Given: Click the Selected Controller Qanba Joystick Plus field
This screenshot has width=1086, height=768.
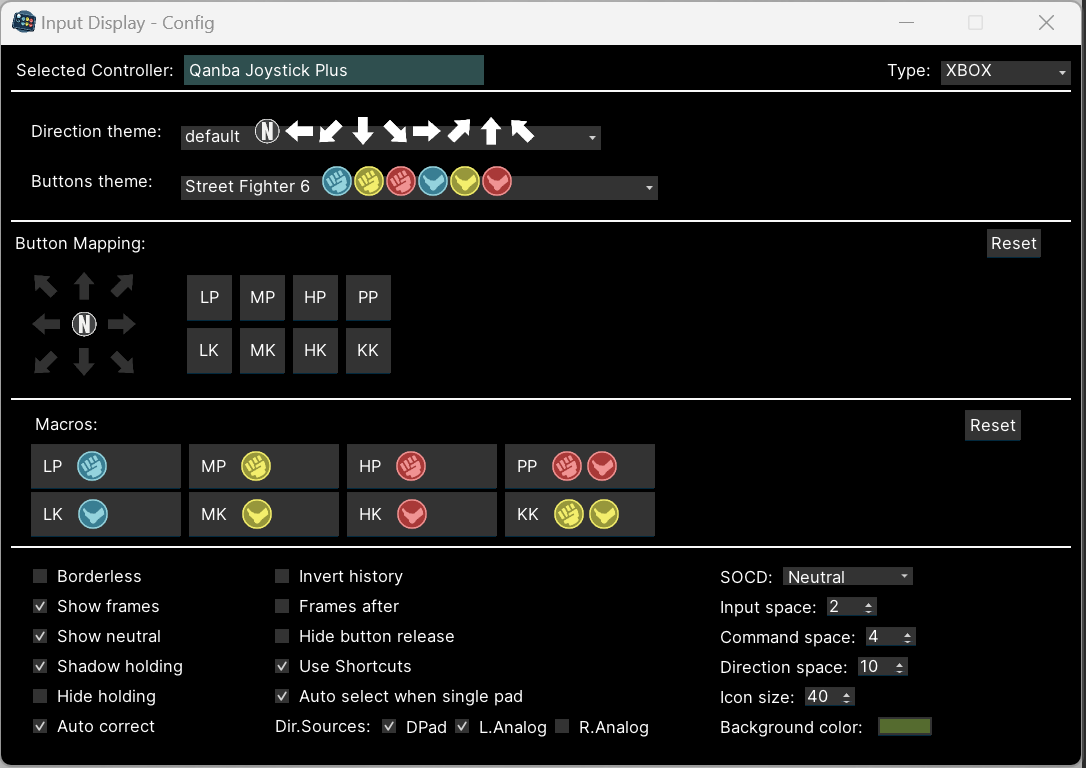Looking at the screenshot, I should [x=334, y=70].
